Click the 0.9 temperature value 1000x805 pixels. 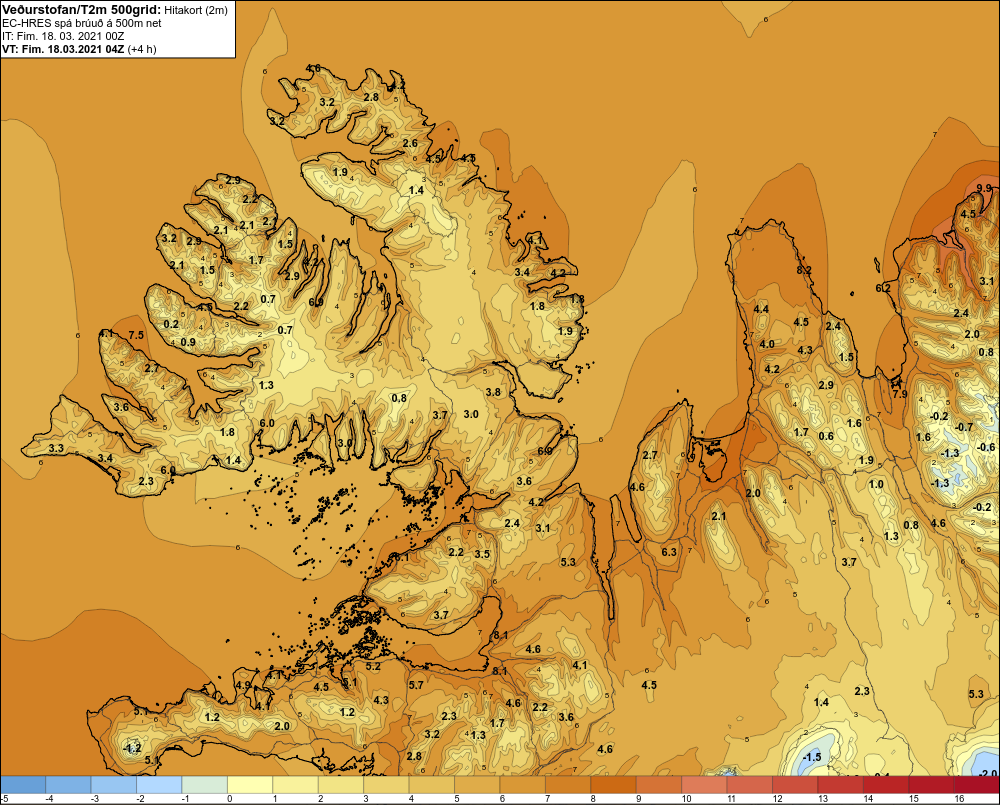pyautogui.click(x=188, y=343)
